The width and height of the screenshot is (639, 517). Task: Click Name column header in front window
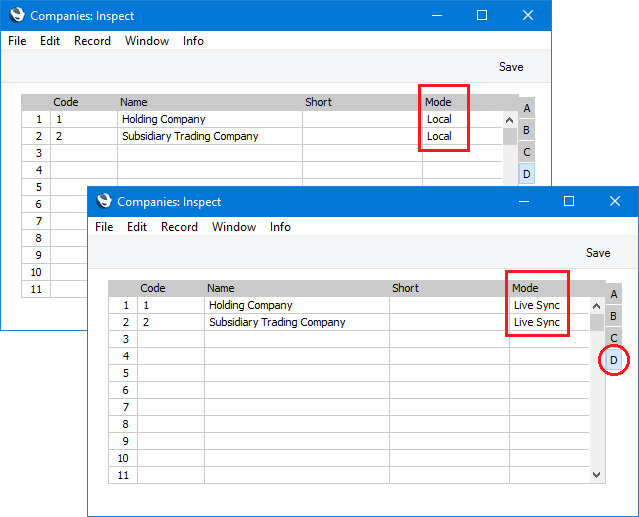click(220, 288)
